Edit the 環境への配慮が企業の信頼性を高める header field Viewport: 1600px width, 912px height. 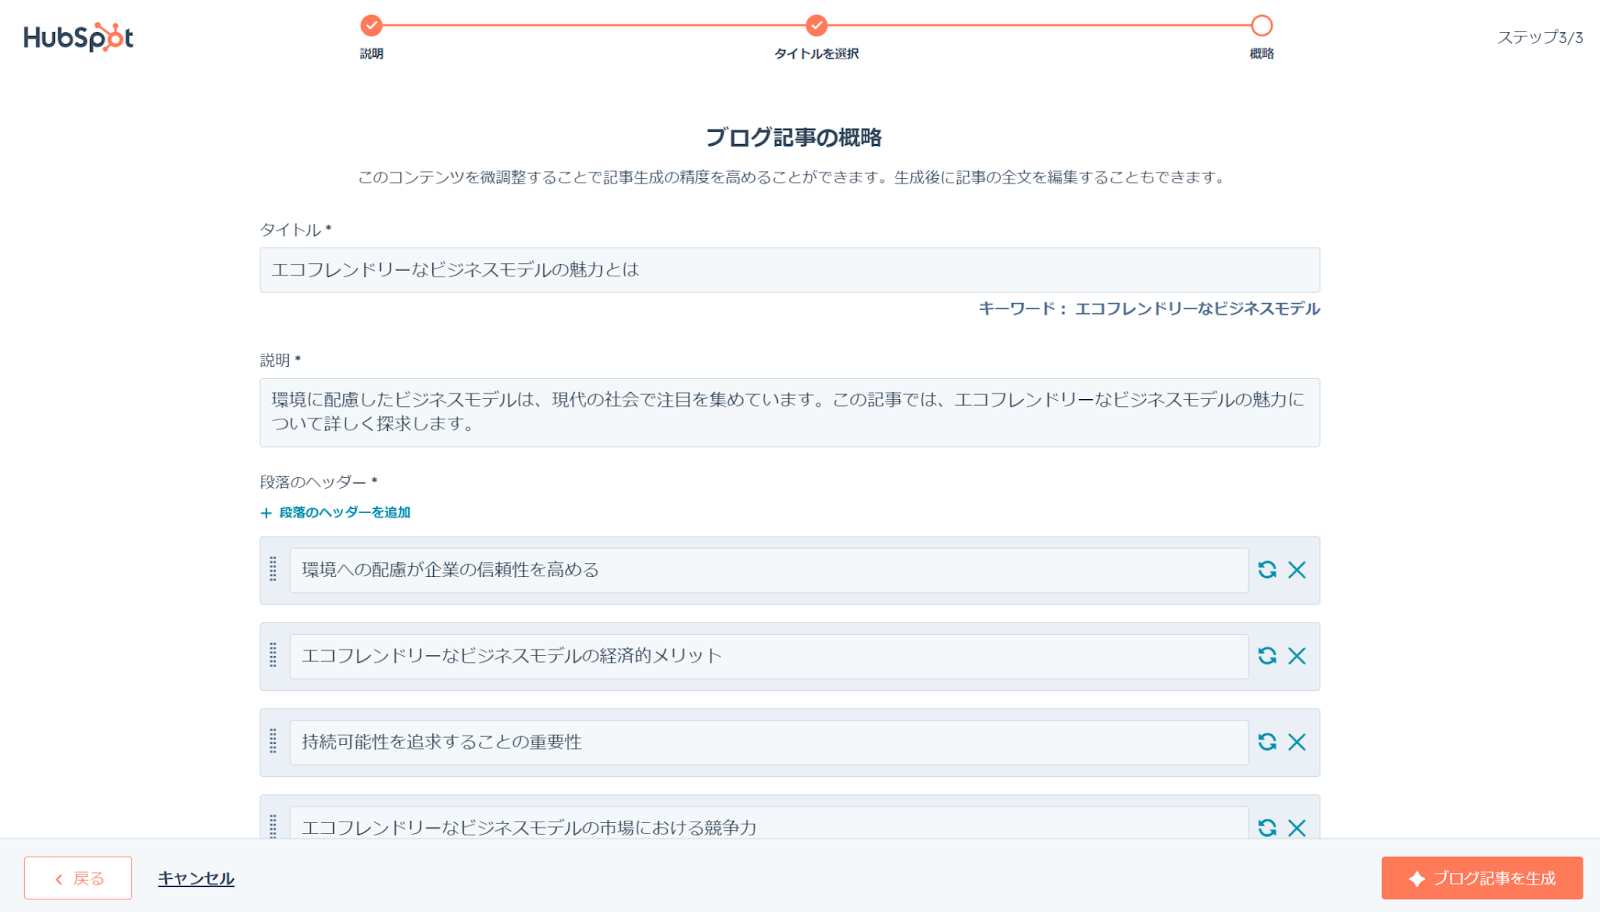pyautogui.click(x=769, y=570)
